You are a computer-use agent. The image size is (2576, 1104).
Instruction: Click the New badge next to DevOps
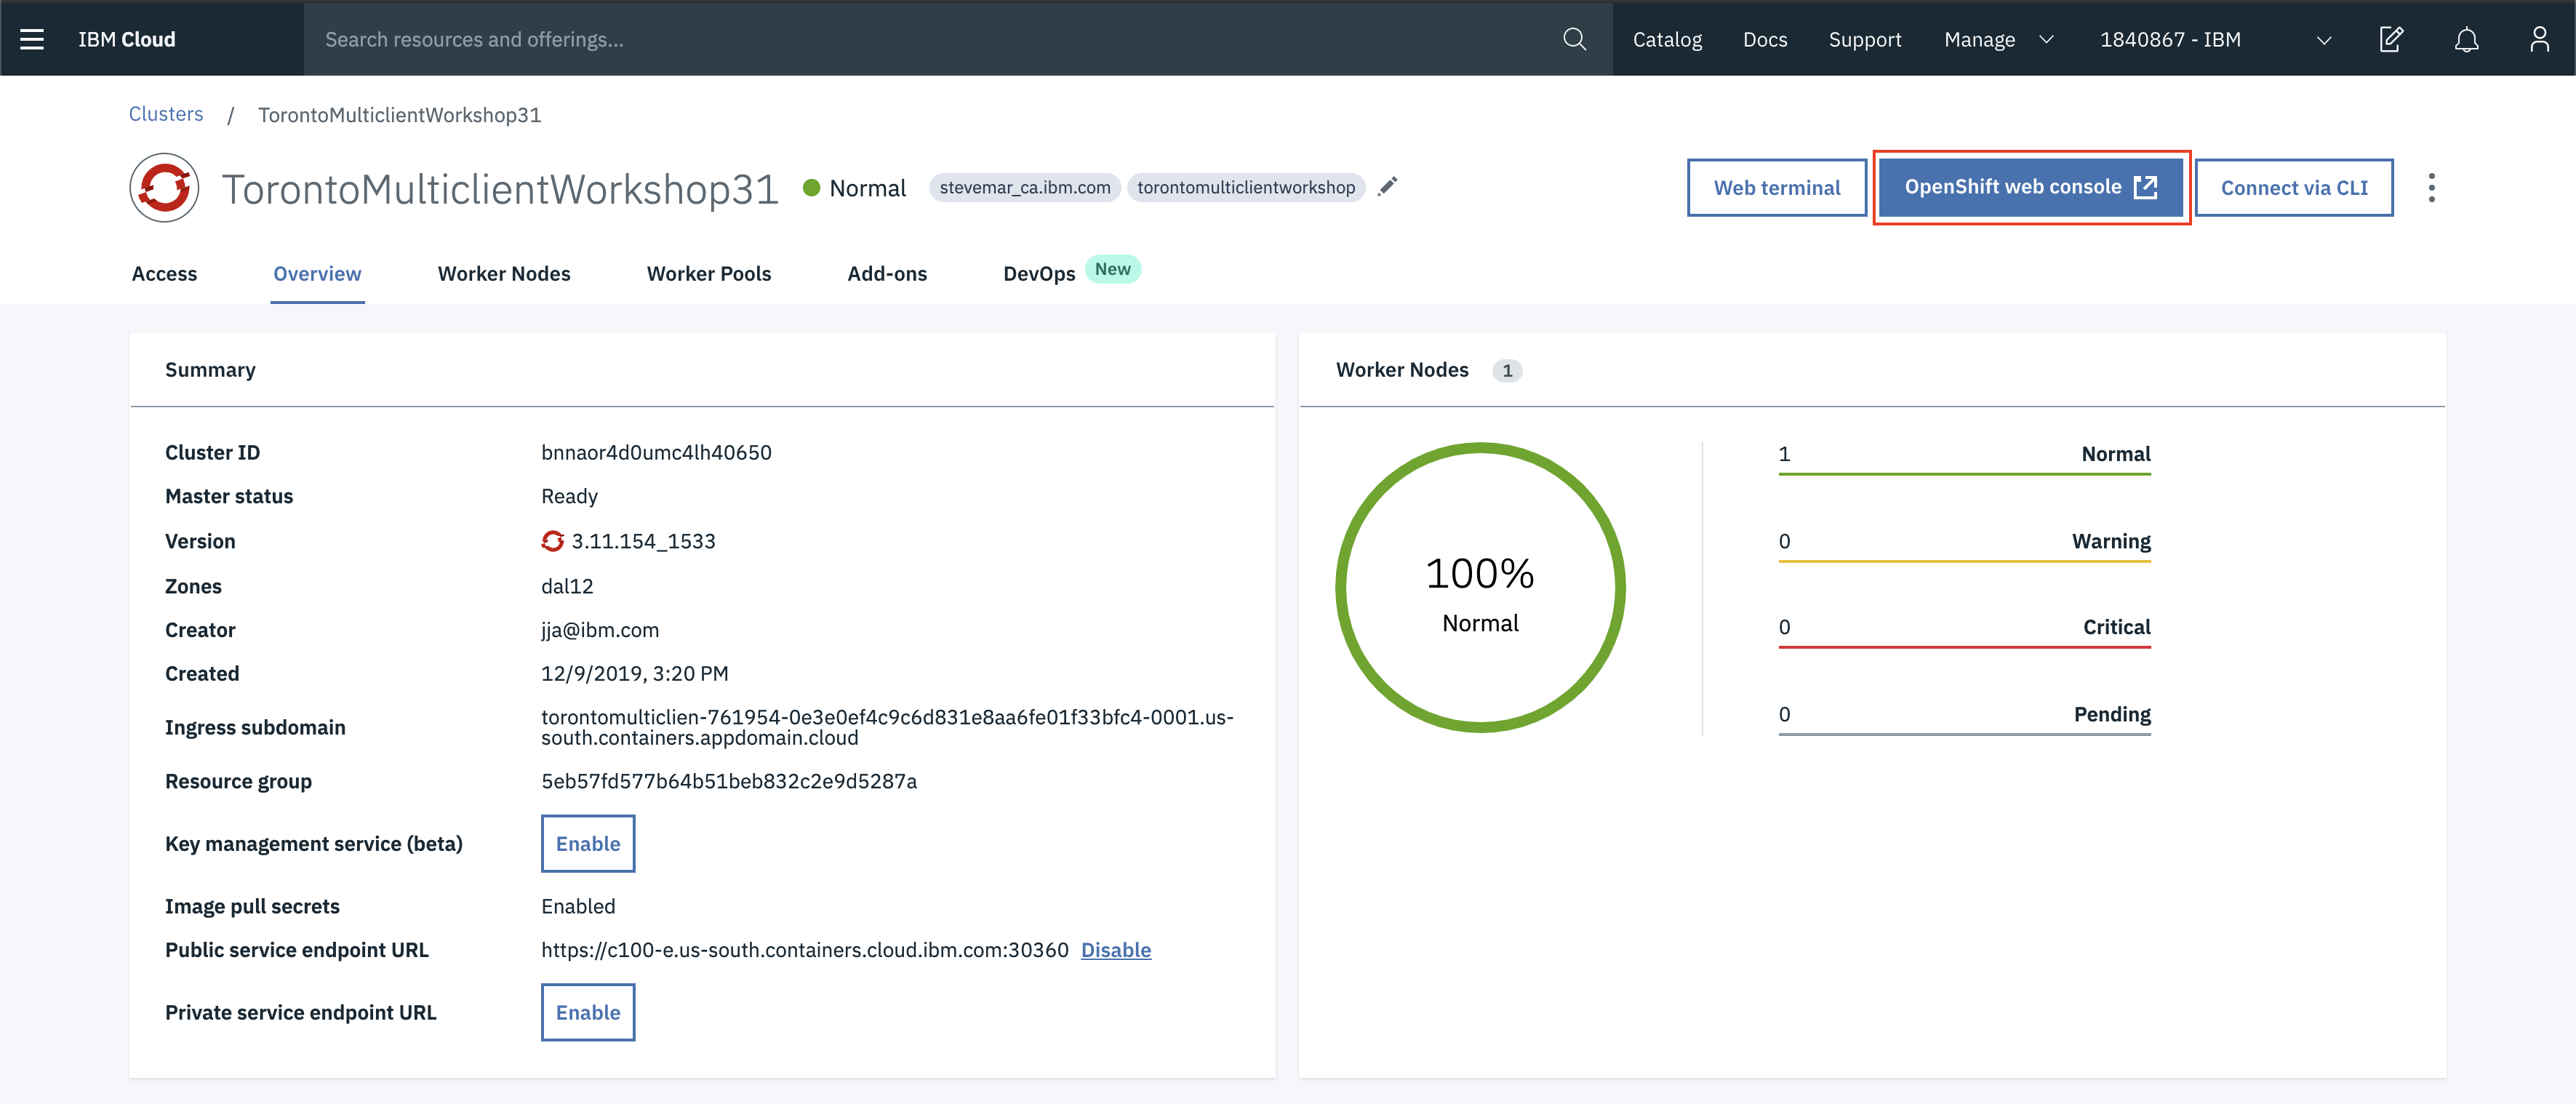point(1113,269)
